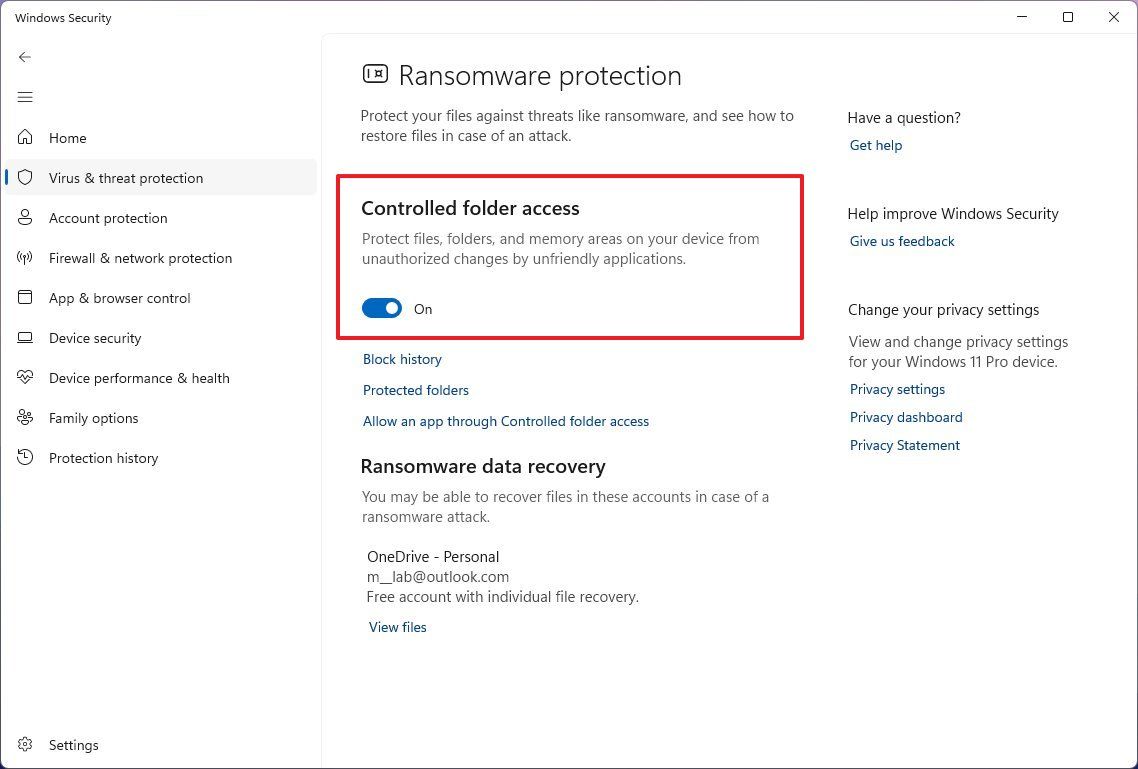Click the Device security laptop icon
This screenshot has height=769, width=1138.
(x=25, y=338)
